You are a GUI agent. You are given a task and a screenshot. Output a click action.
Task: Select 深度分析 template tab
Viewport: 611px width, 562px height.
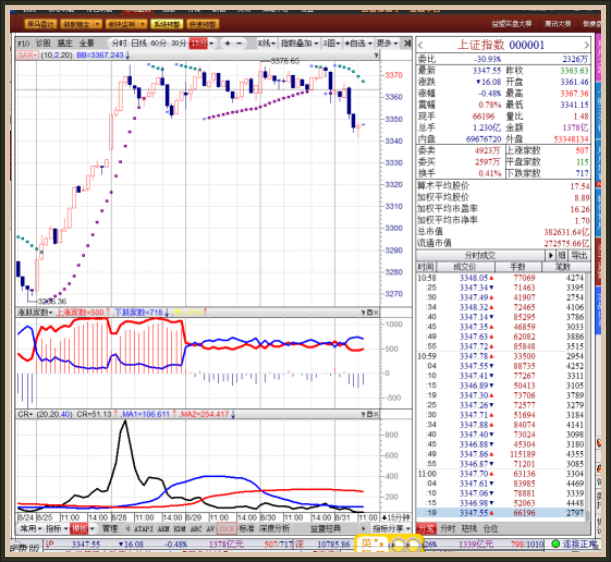click(274, 528)
